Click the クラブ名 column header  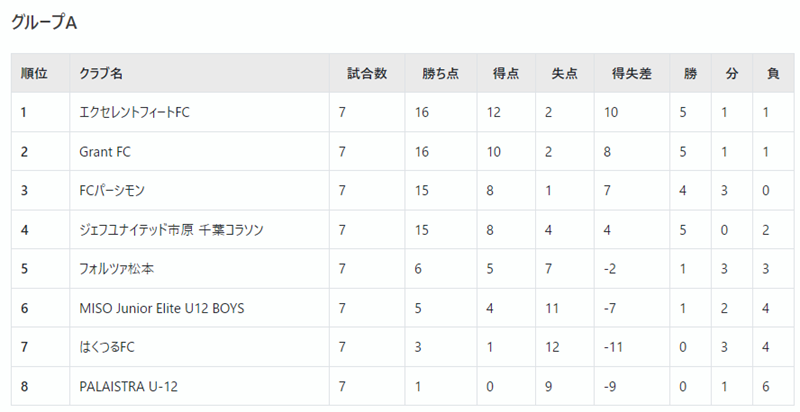pyautogui.click(x=101, y=73)
